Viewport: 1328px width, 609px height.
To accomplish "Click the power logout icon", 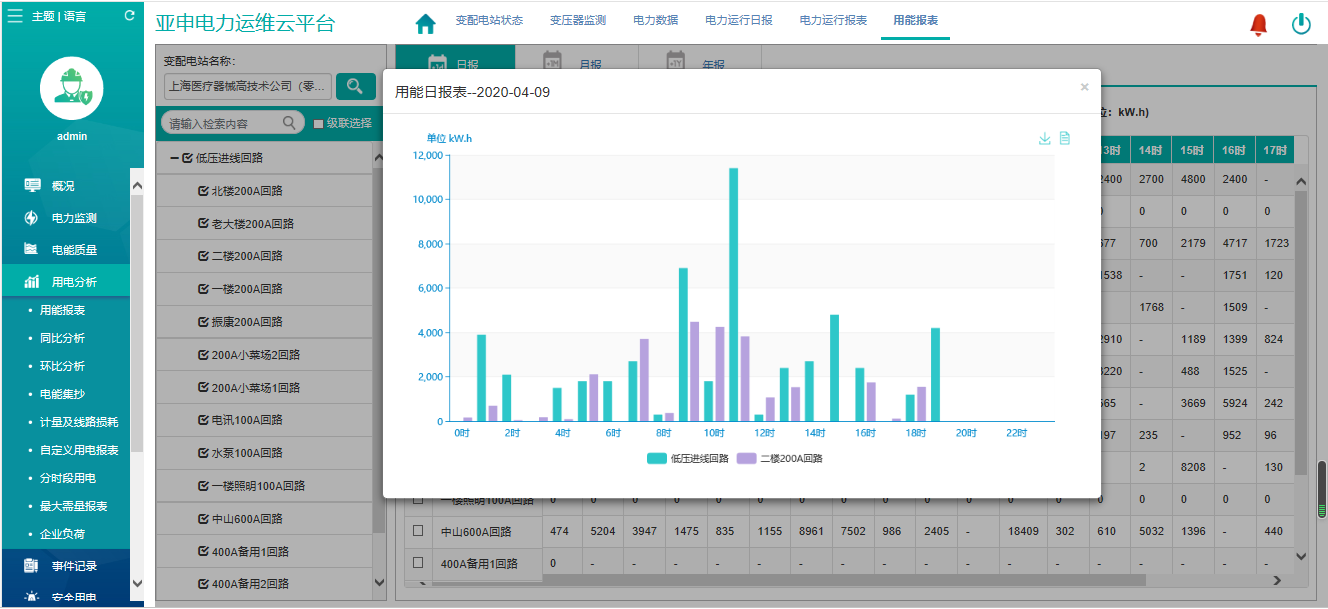I will [1301, 24].
